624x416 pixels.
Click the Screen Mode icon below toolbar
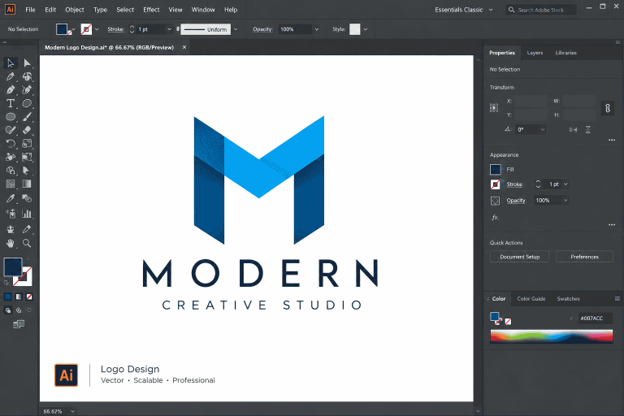pyautogui.click(x=18, y=324)
